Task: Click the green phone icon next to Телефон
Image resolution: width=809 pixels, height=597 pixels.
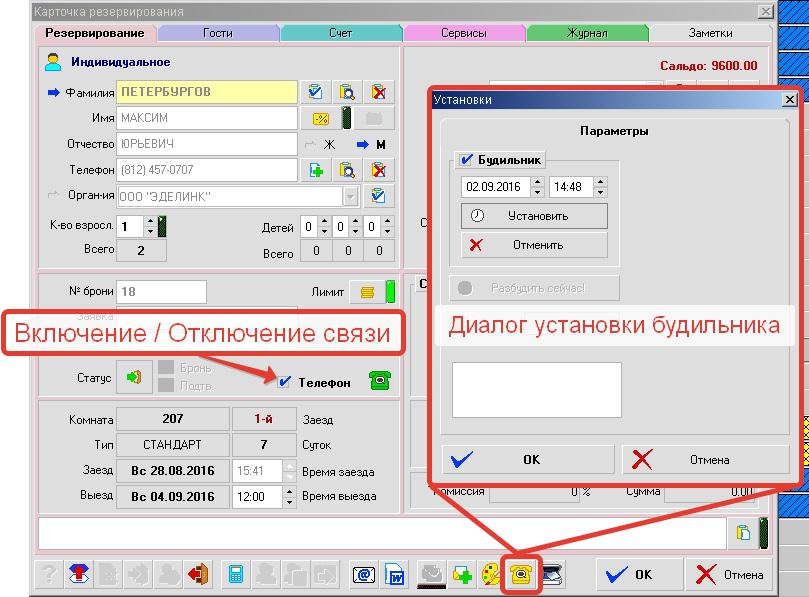Action: coord(379,381)
